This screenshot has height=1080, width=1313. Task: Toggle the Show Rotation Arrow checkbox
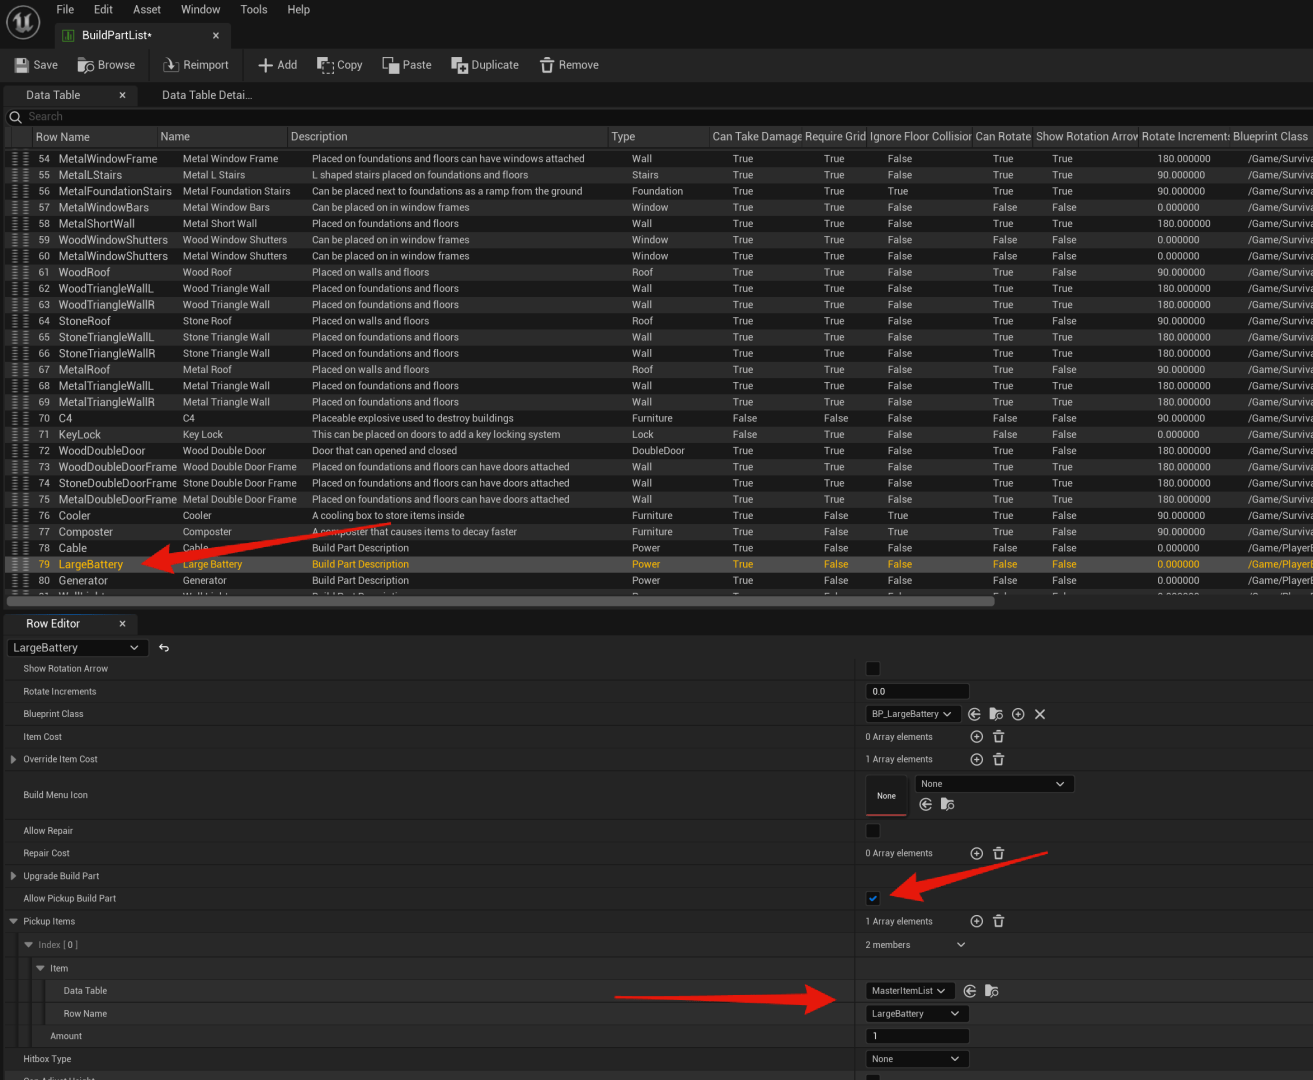(x=873, y=669)
